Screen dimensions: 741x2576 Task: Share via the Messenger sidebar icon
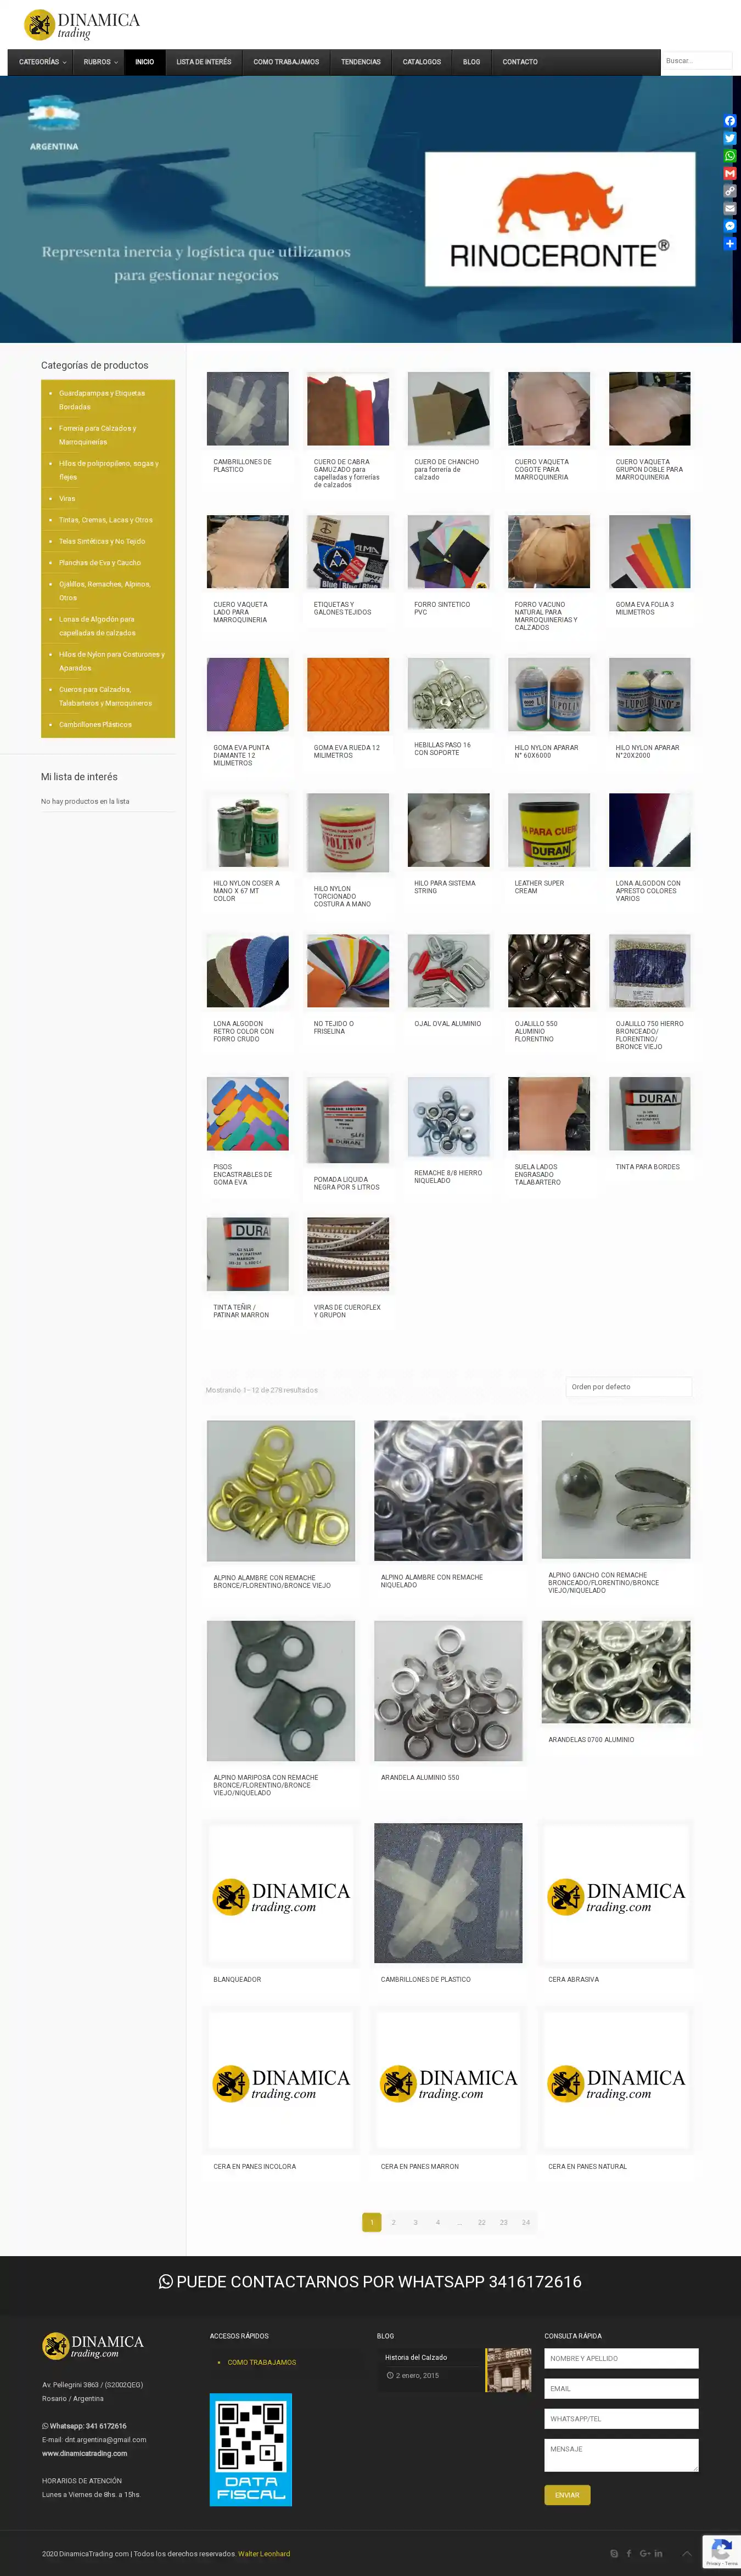pyautogui.click(x=730, y=226)
